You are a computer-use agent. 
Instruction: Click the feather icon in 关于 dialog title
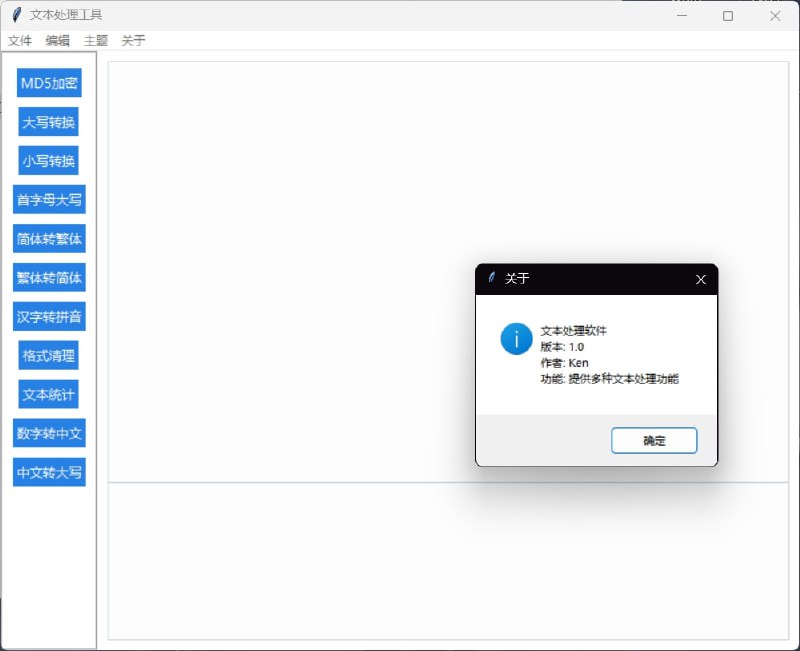491,278
